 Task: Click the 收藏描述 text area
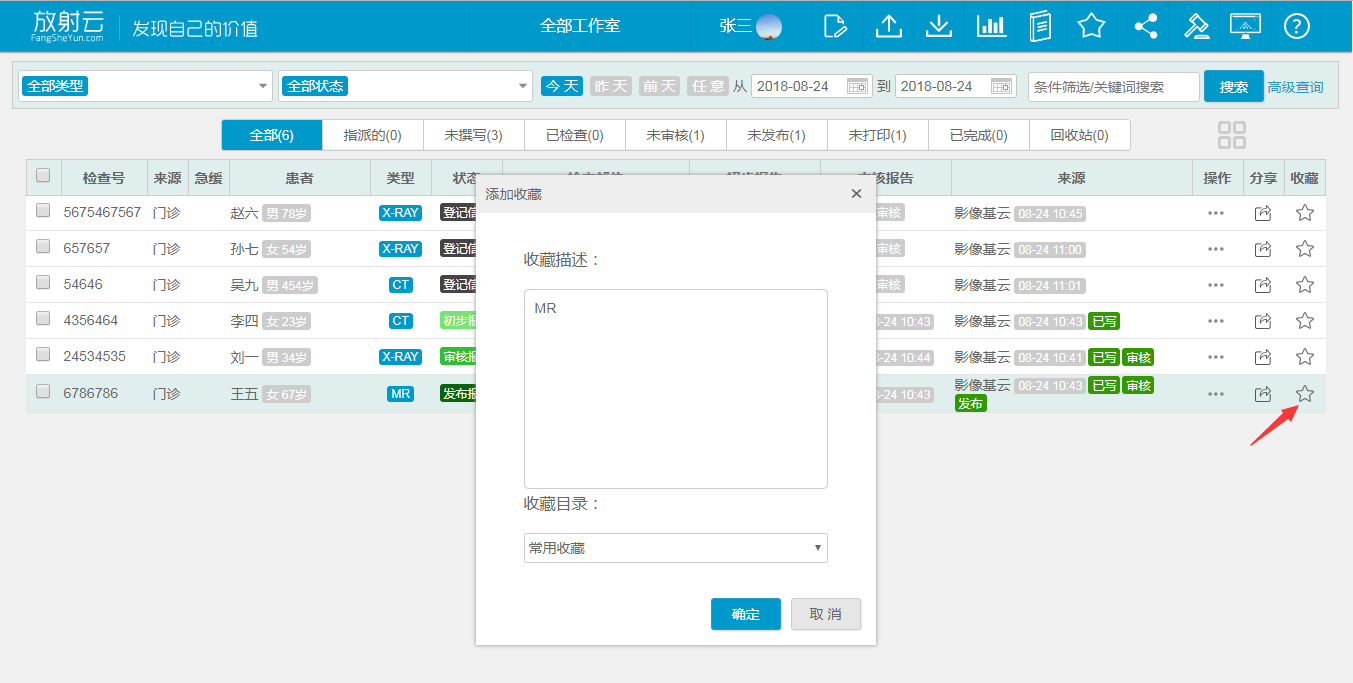(675, 388)
